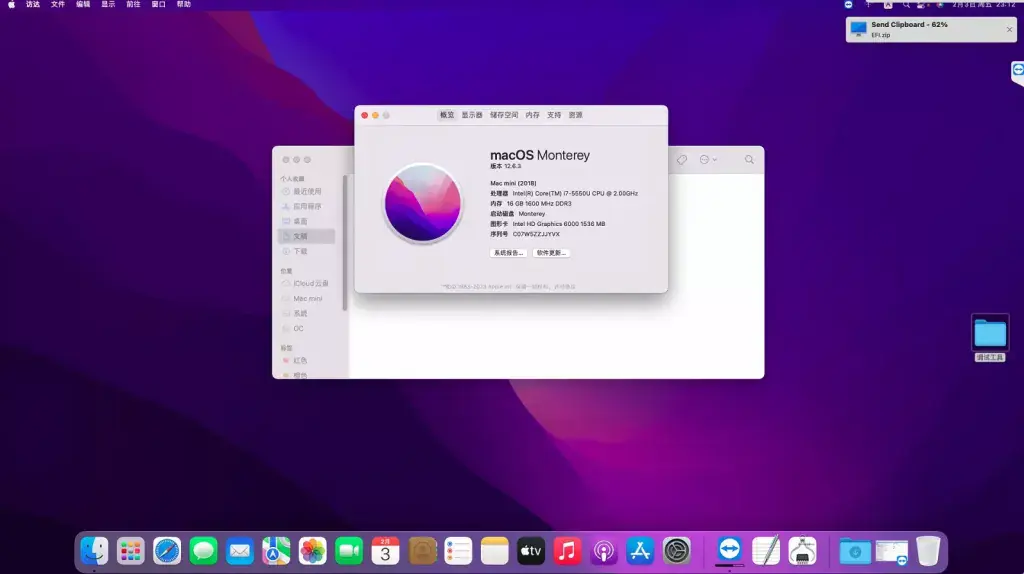This screenshot has height=574, width=1024.
Task: Switch to the 资源 tab
Action: (x=575, y=115)
